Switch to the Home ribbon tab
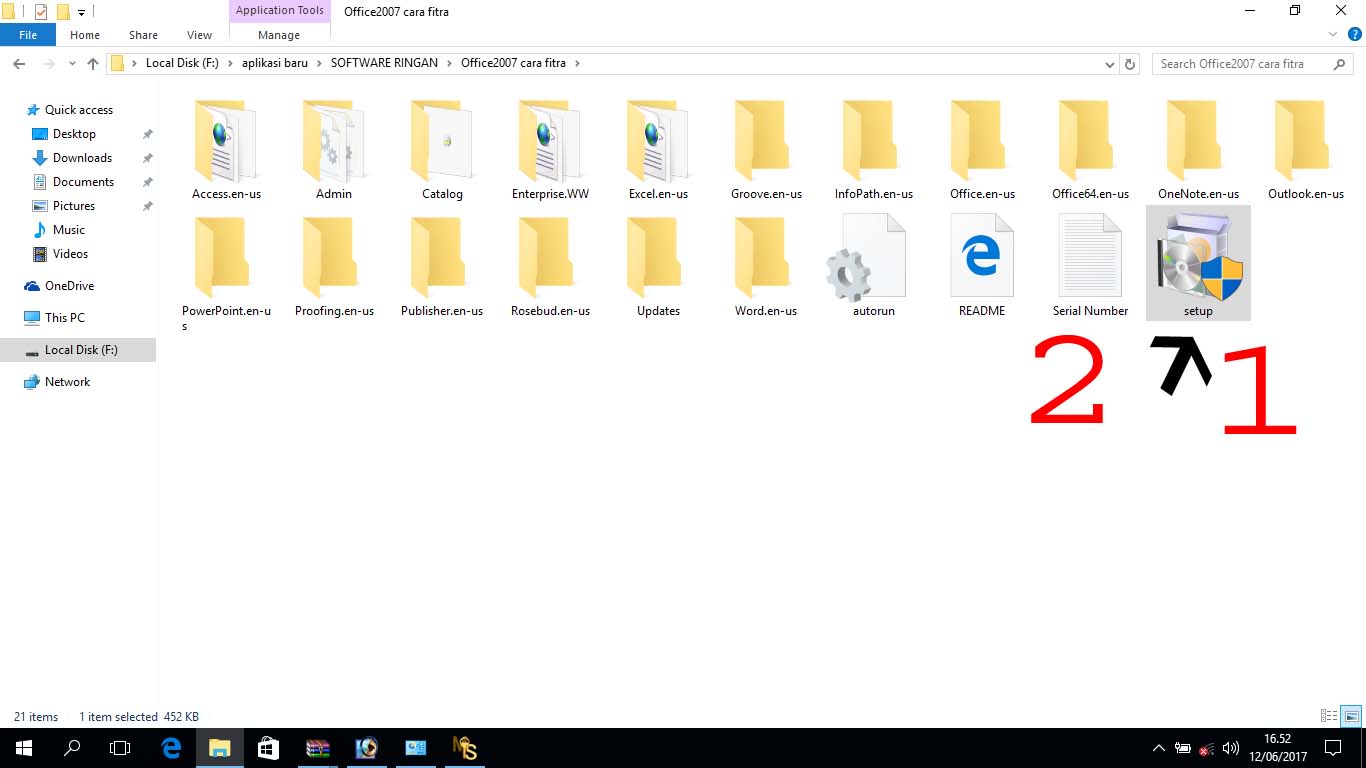Viewport: 1366px width, 768px height. pos(85,35)
